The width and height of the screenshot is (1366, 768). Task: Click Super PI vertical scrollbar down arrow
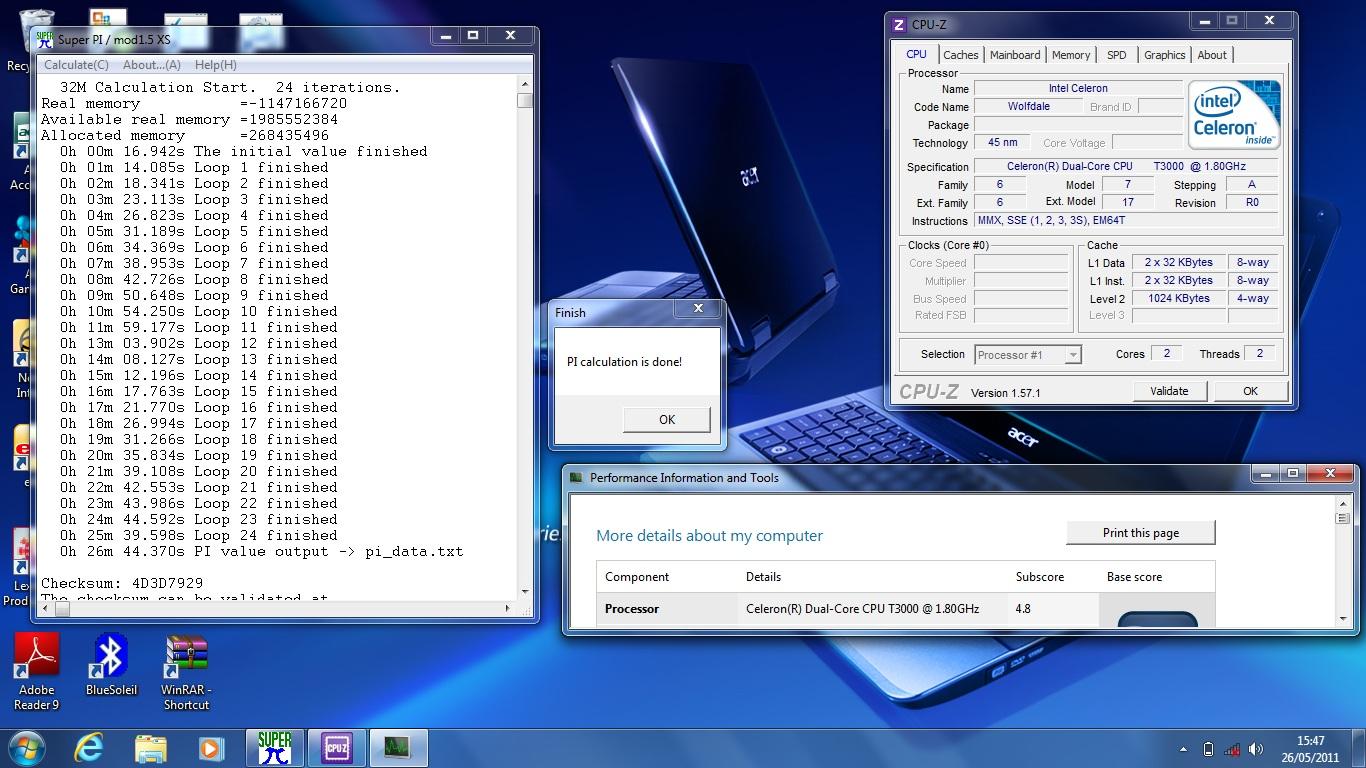point(525,592)
